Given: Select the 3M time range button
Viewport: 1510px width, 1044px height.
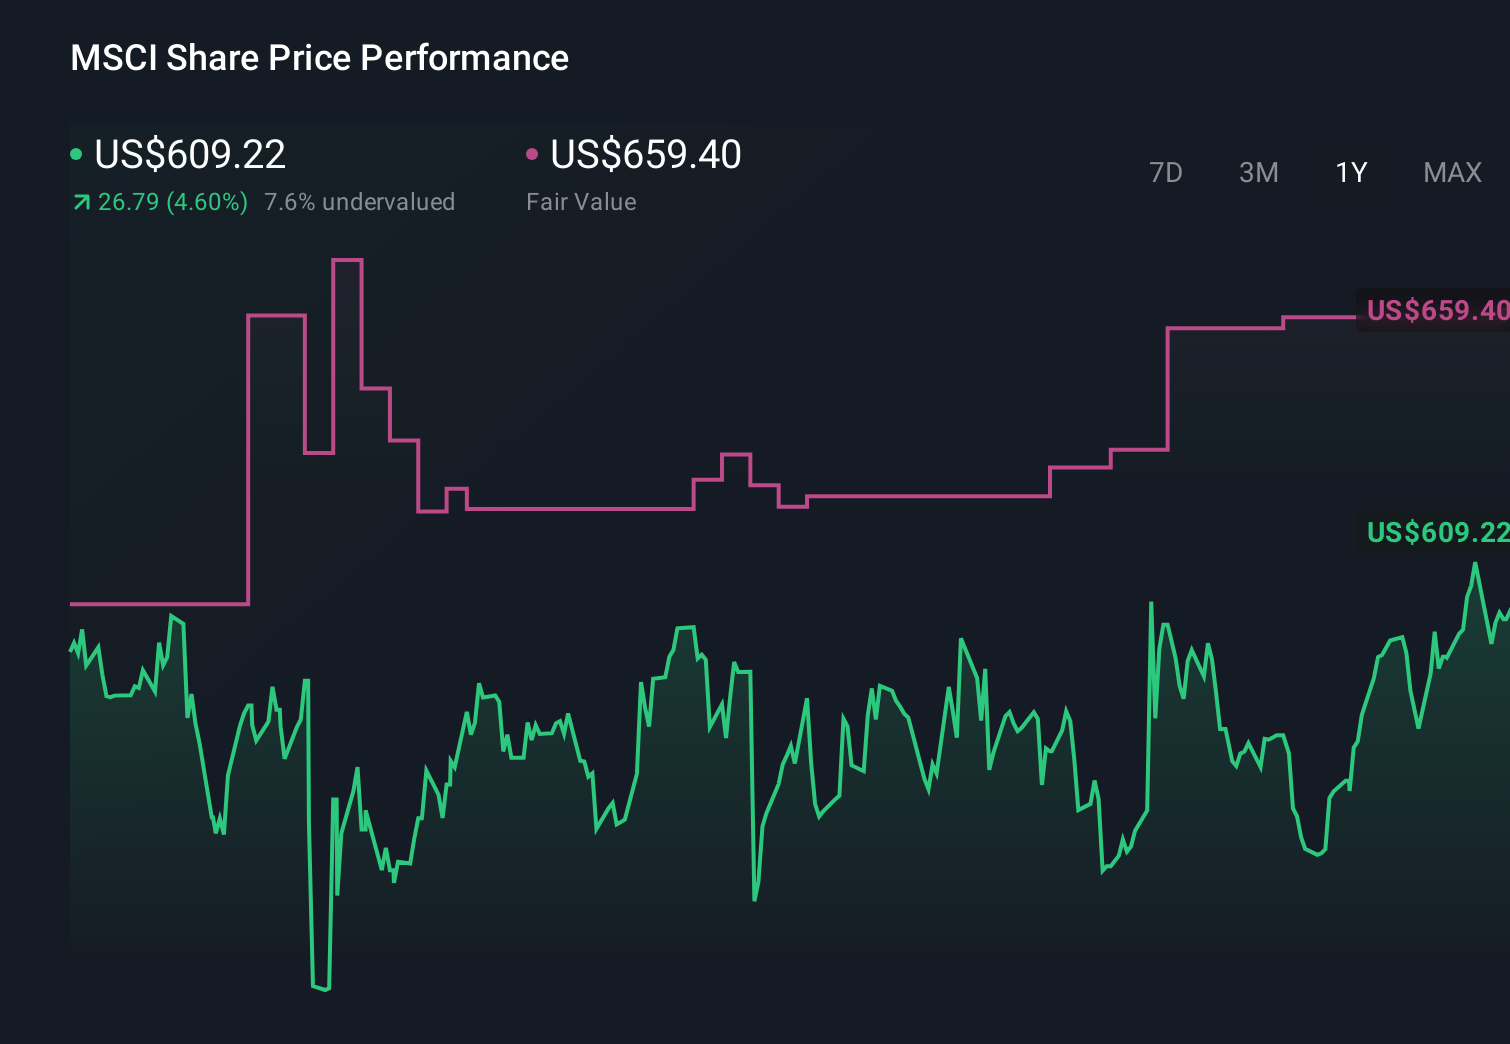Looking at the screenshot, I should click(1258, 173).
